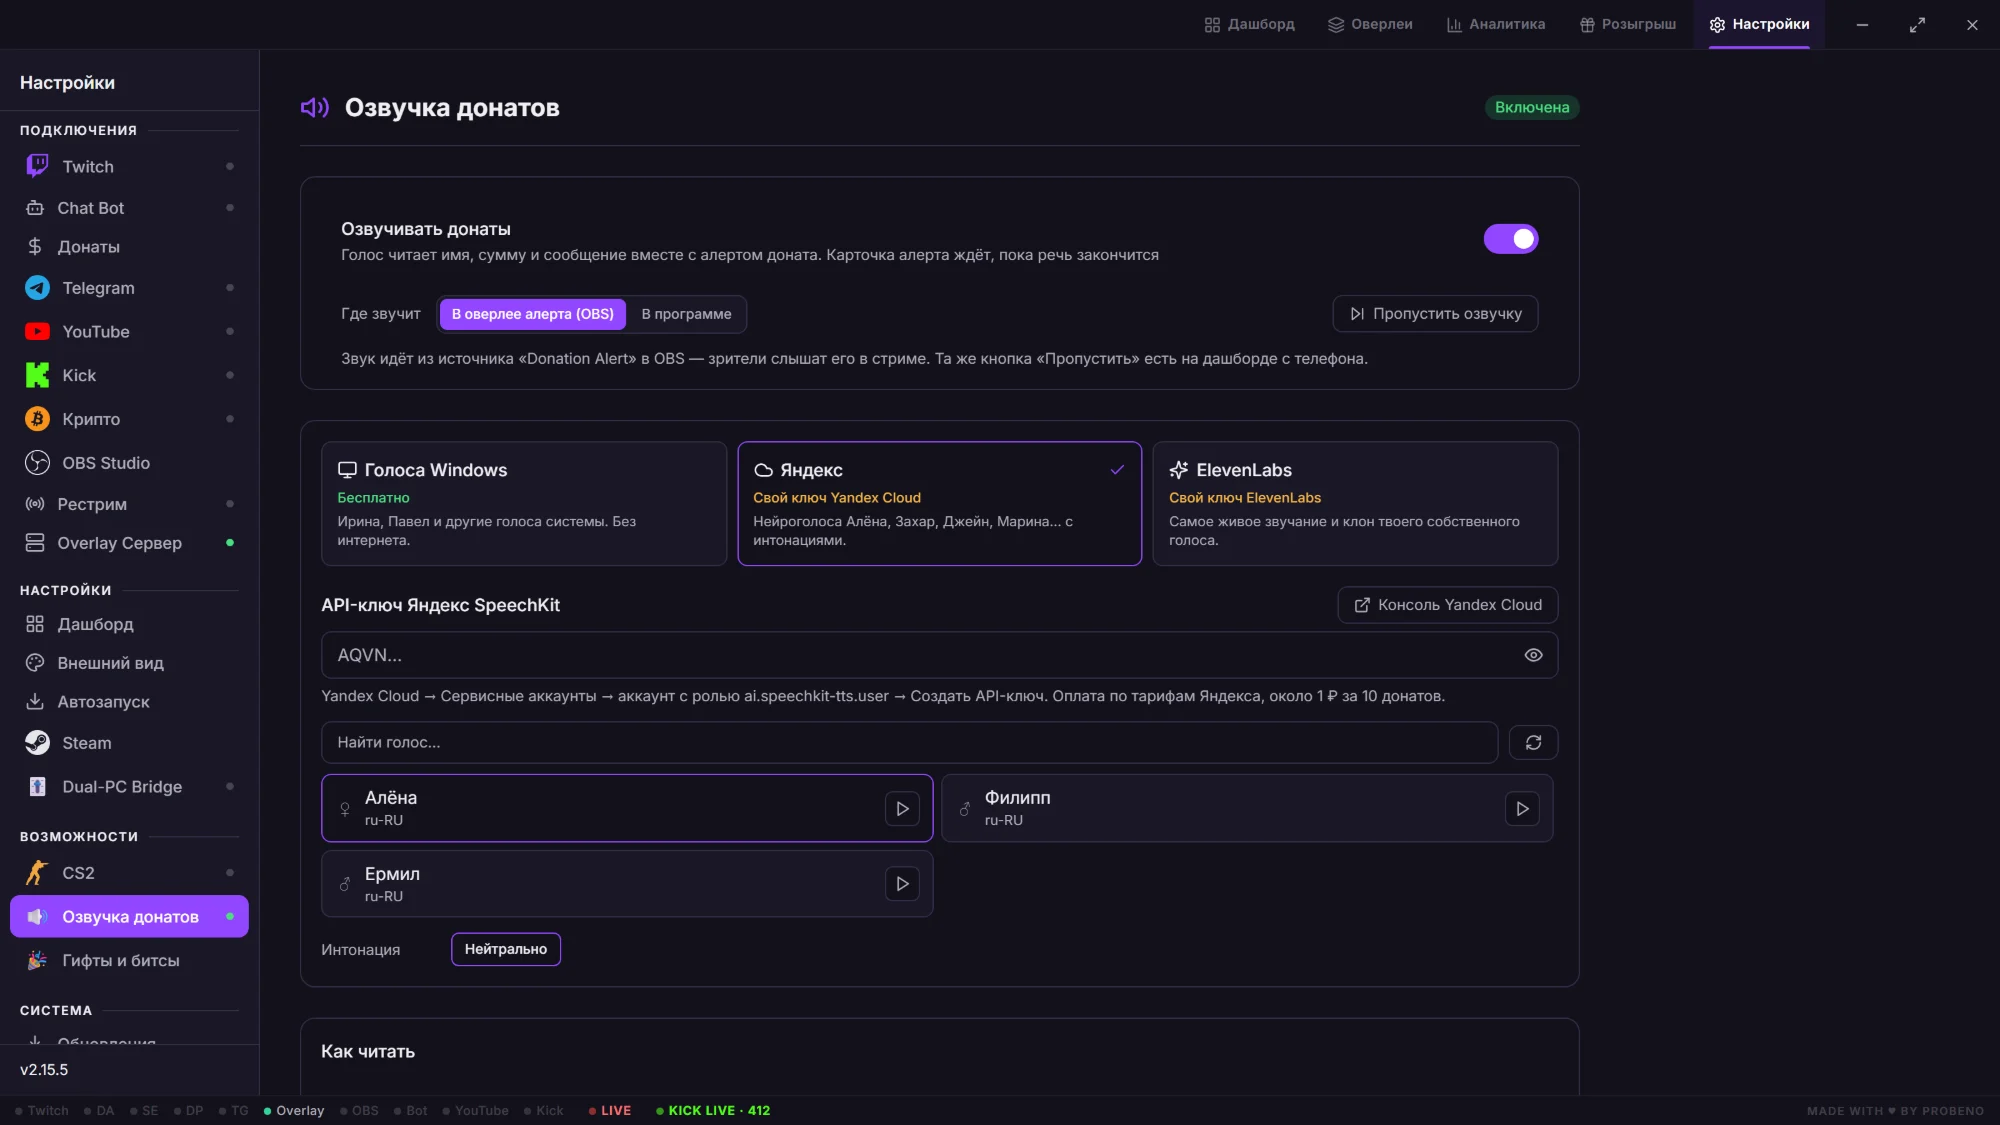Image resolution: width=2000 pixels, height=1125 pixels.
Task: Focus the Найти голос search field
Action: [x=909, y=742]
